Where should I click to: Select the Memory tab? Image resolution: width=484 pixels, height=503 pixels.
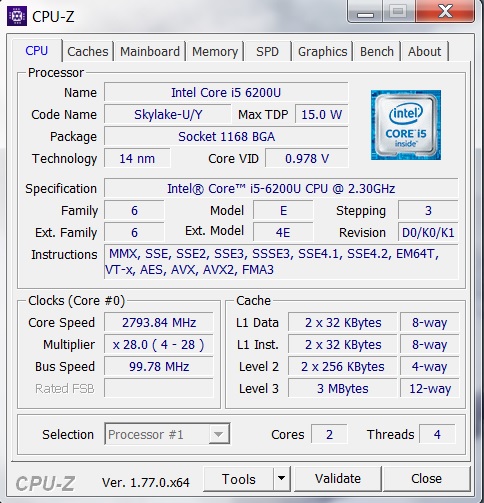pyautogui.click(x=215, y=51)
